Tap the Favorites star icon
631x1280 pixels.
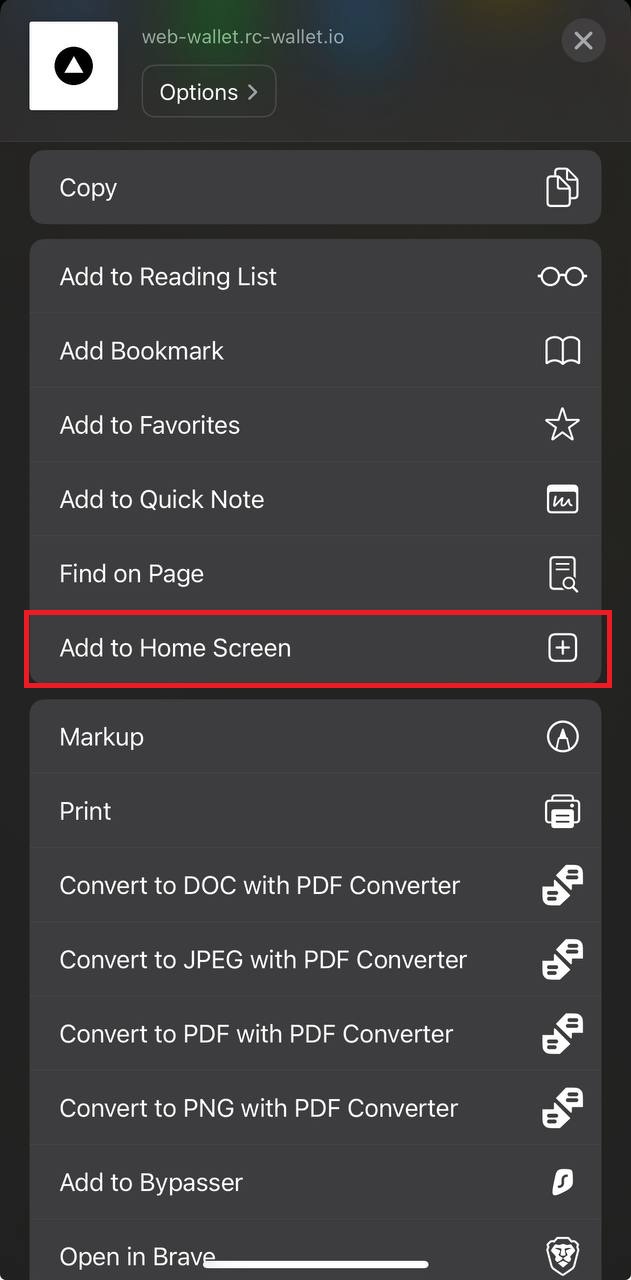pyautogui.click(x=562, y=425)
